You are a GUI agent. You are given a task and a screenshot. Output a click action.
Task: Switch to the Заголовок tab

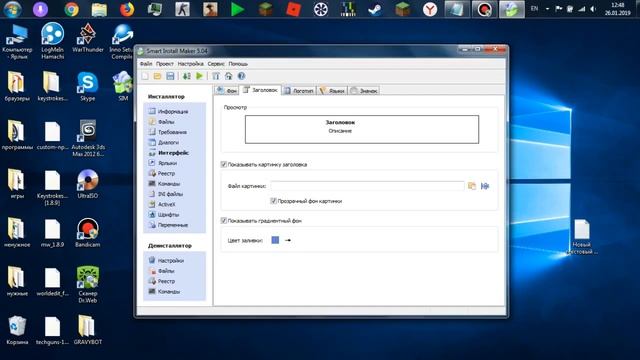[260, 90]
